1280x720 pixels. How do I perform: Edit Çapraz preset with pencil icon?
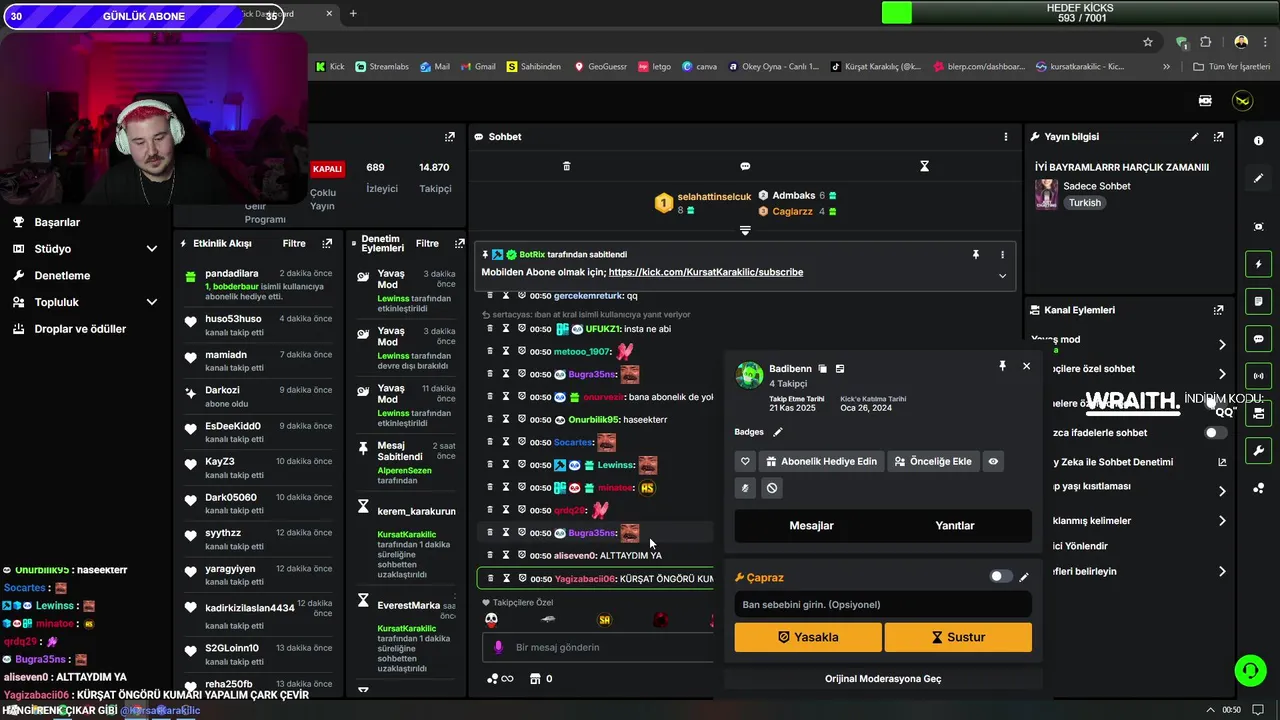click(1023, 577)
